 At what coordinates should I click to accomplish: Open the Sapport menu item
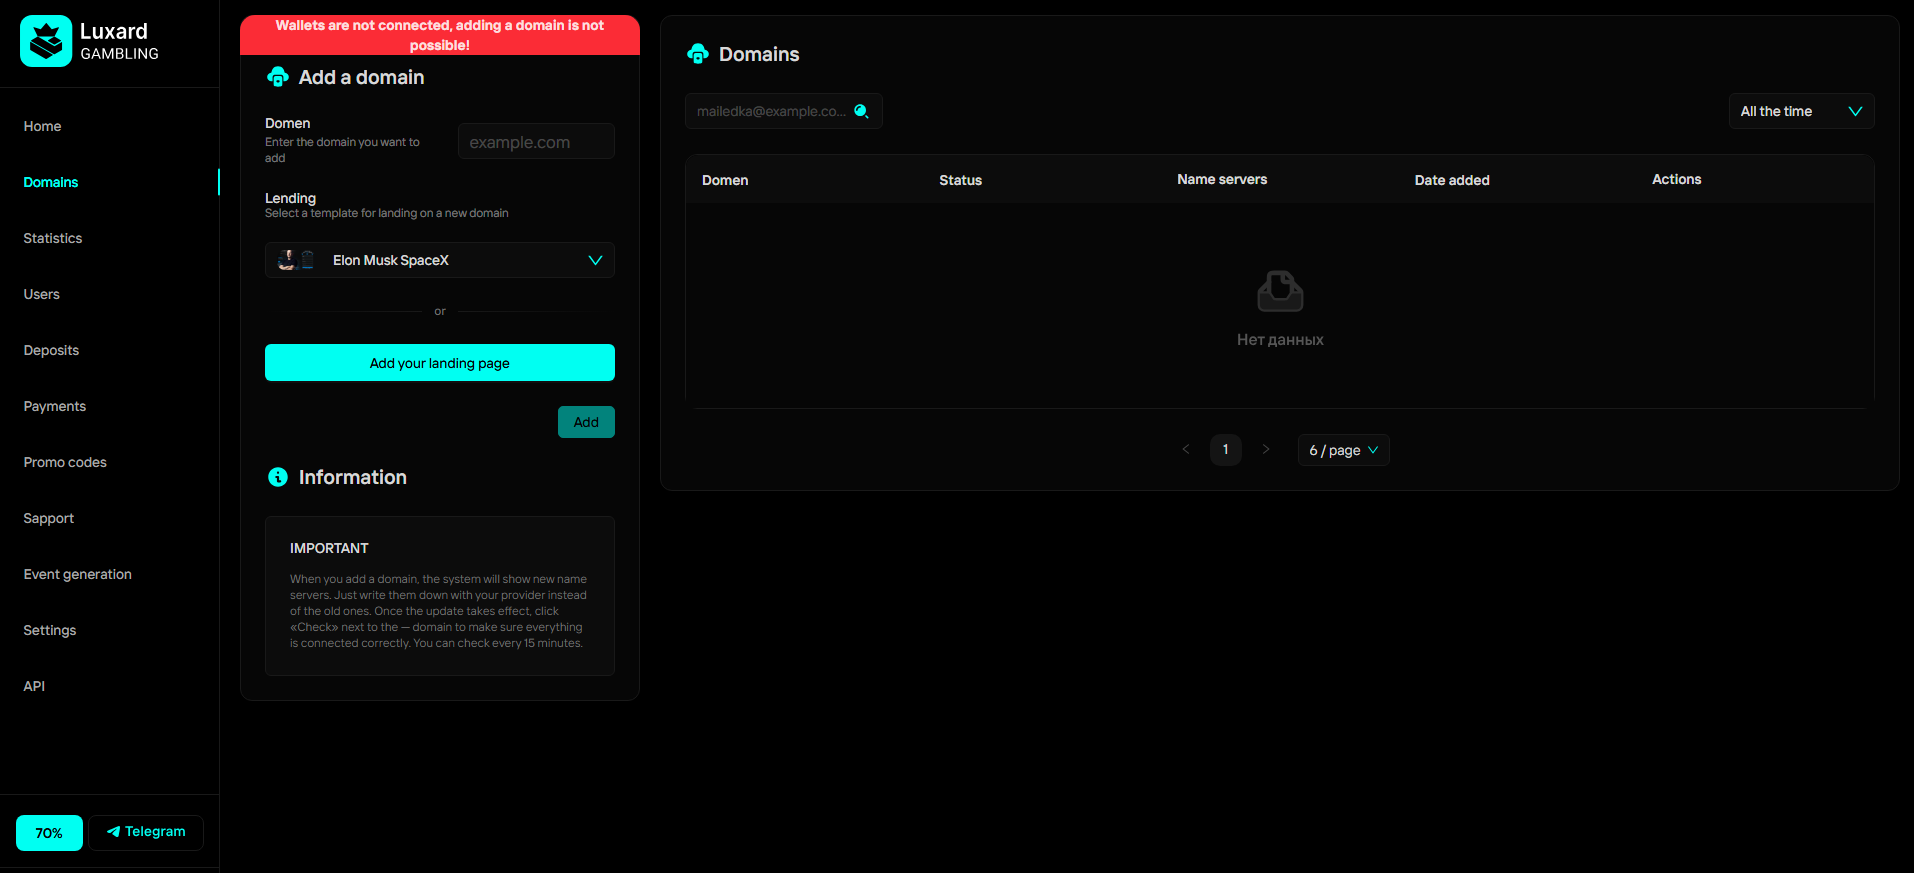pyautogui.click(x=49, y=518)
